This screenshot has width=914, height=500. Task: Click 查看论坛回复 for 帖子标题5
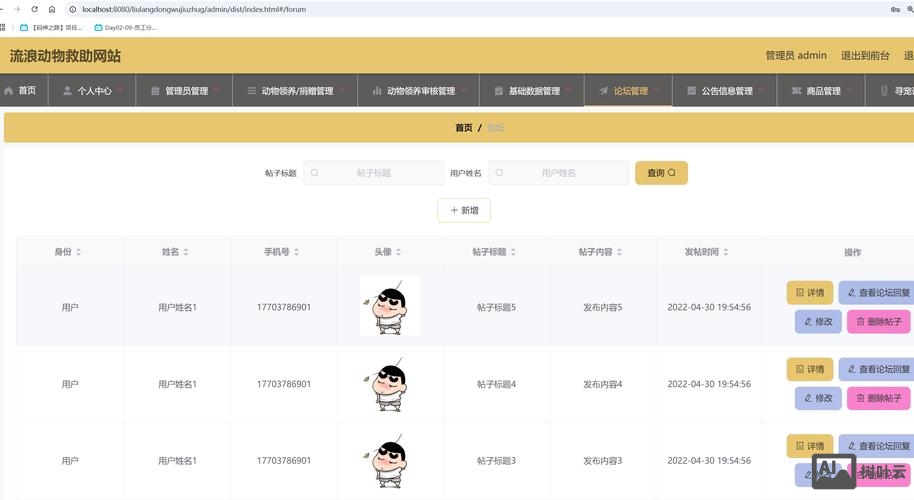(x=878, y=293)
